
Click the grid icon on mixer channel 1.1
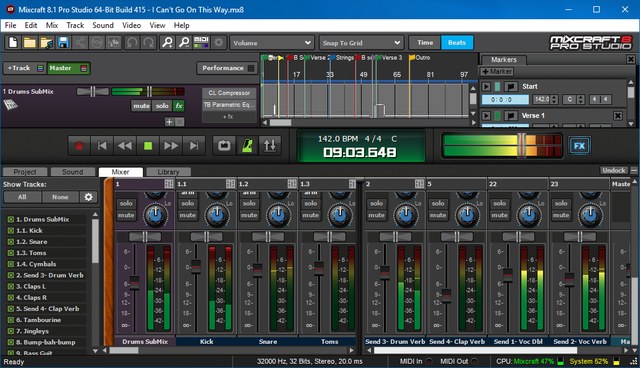click(x=231, y=184)
